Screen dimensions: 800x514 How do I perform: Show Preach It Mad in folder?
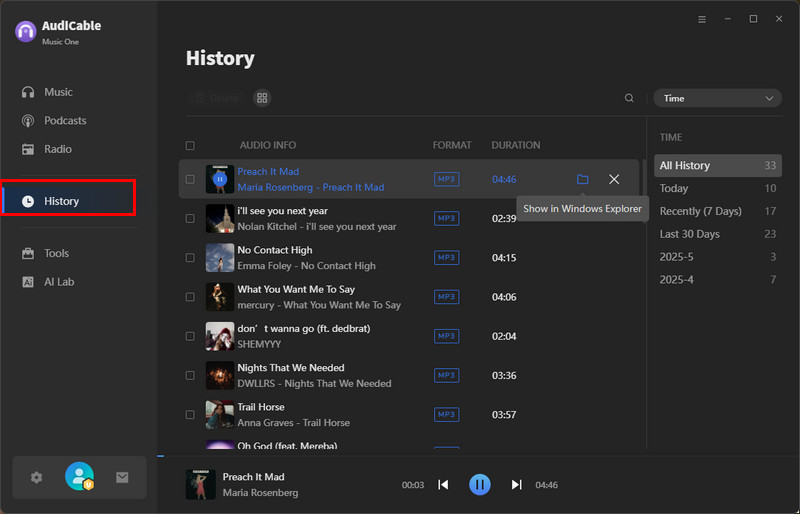click(582, 179)
